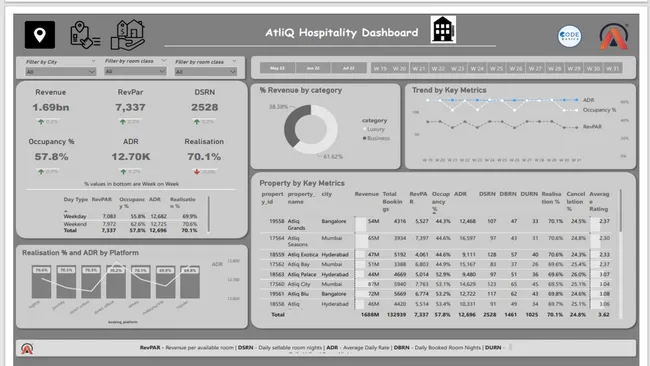Click the small AtliQ logo in footer bar
This screenshot has height=366, width=650.
pos(27,349)
